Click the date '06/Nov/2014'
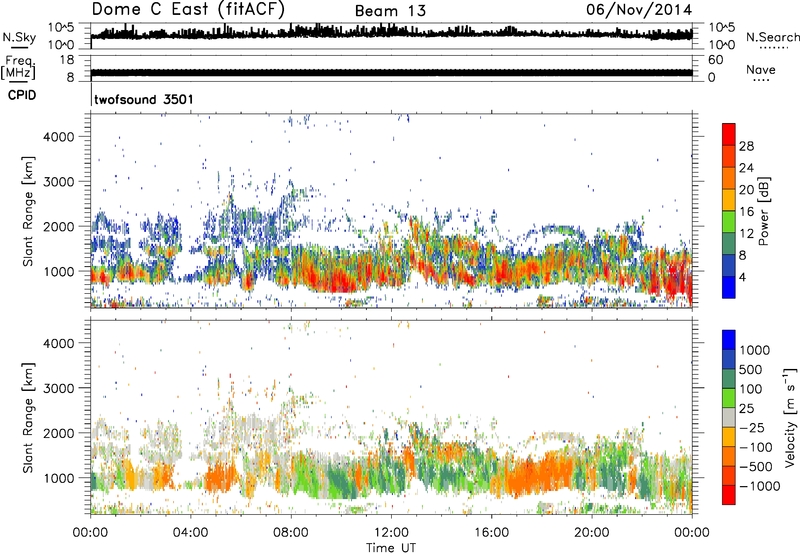This screenshot has height=554, width=800. click(x=639, y=9)
